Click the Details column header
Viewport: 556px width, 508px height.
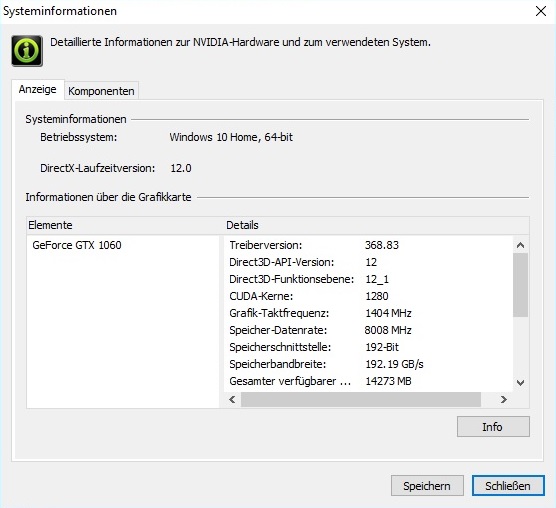[376, 225]
